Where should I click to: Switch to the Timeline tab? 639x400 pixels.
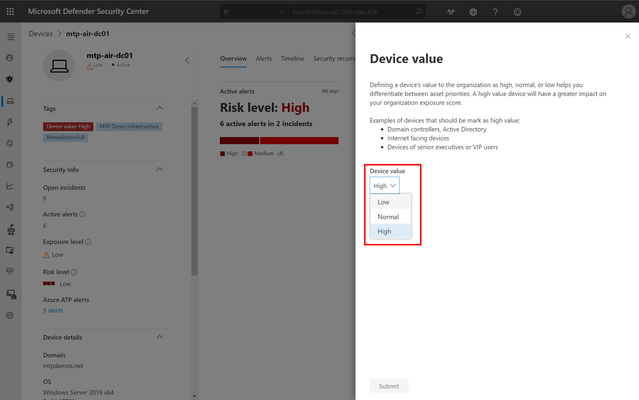pos(292,59)
